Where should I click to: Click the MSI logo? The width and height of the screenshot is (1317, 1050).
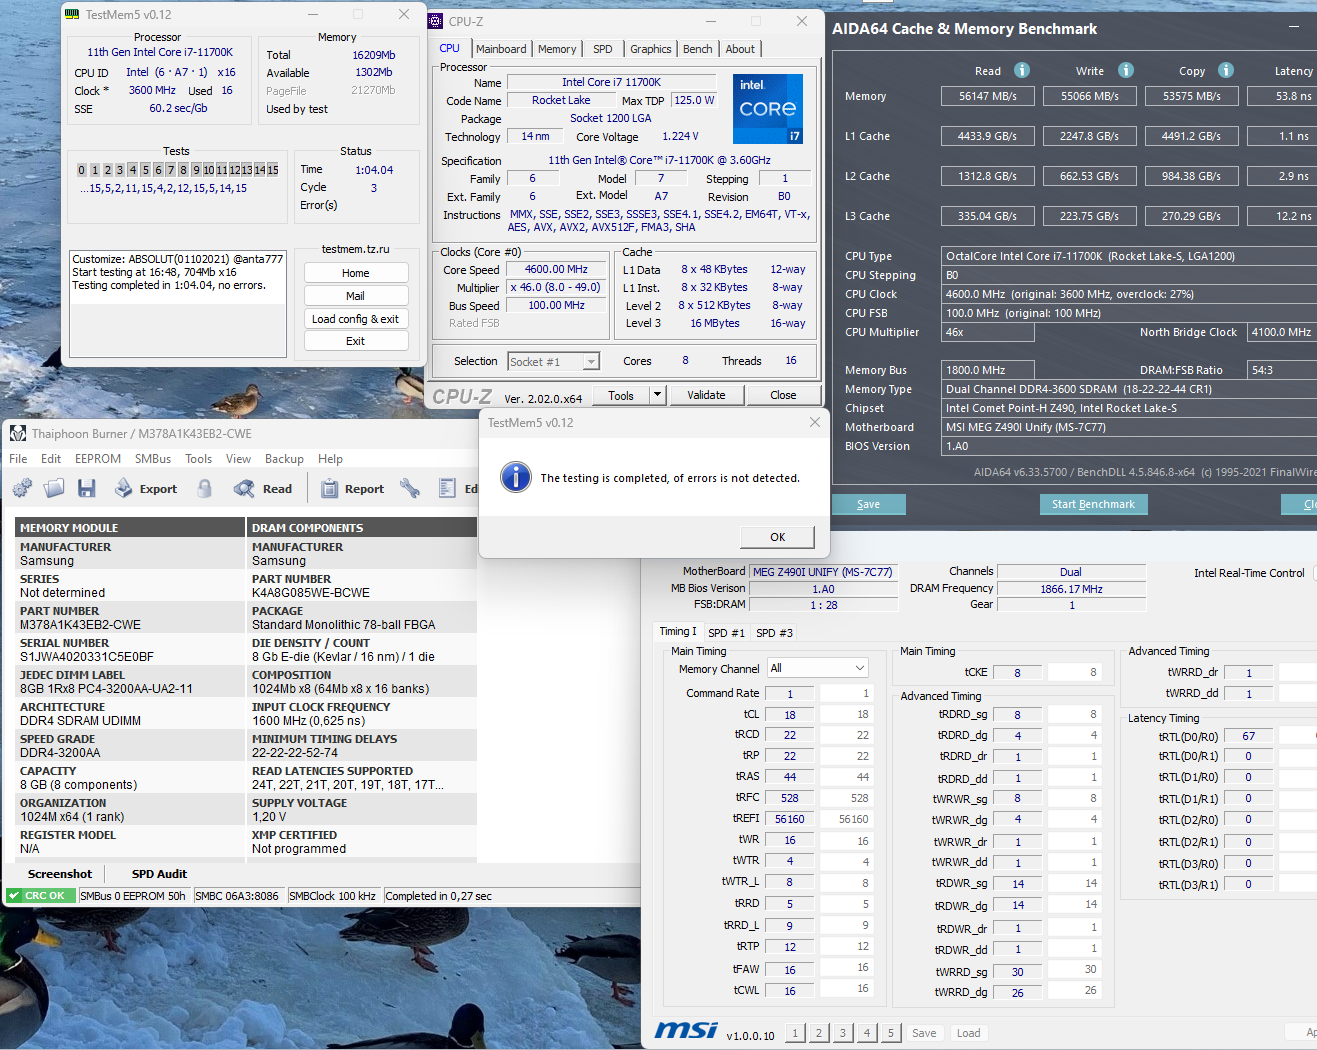pyautogui.click(x=686, y=1030)
